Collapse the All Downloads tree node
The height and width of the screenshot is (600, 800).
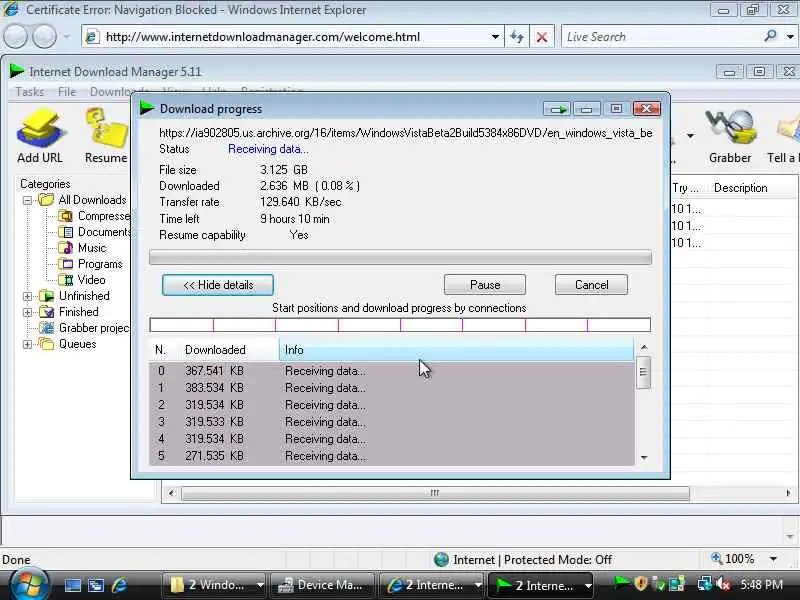click(28, 200)
